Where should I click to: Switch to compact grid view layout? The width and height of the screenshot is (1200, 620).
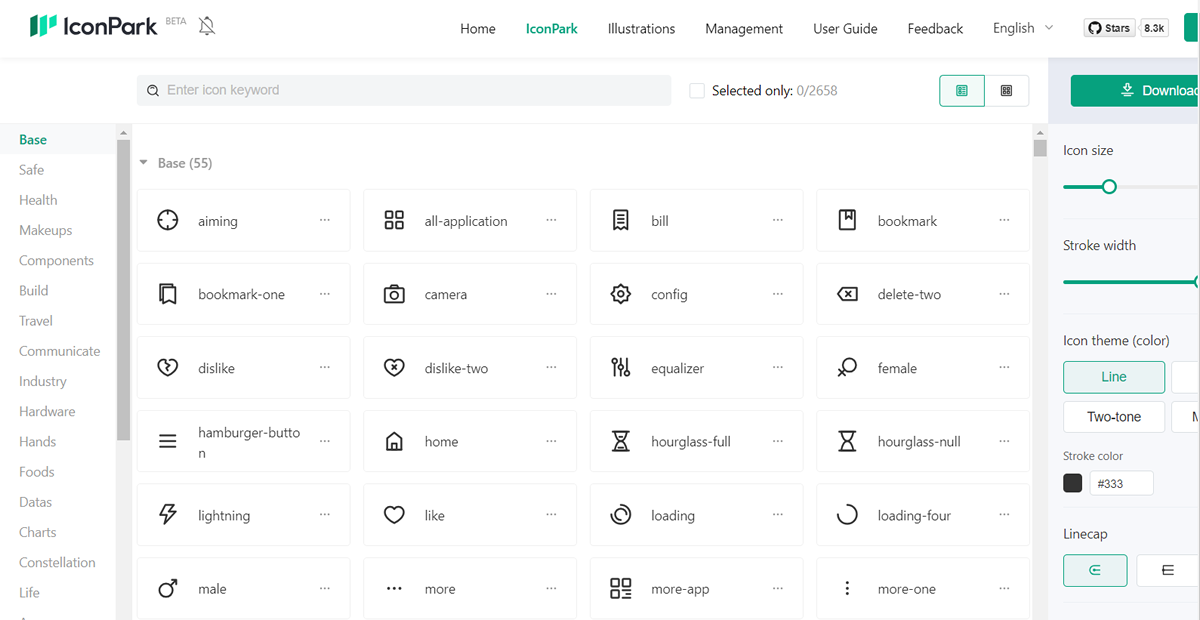[x=1007, y=90]
